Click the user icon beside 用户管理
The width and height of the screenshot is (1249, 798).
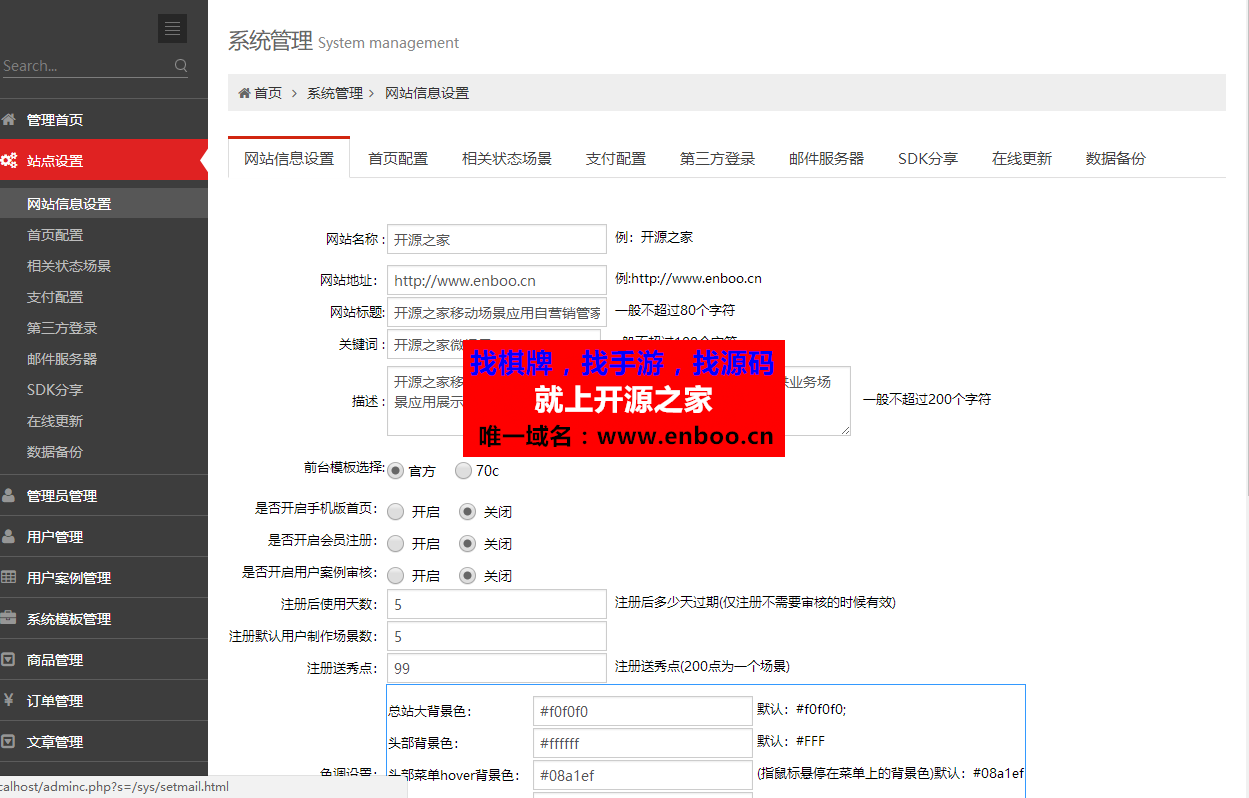9,536
